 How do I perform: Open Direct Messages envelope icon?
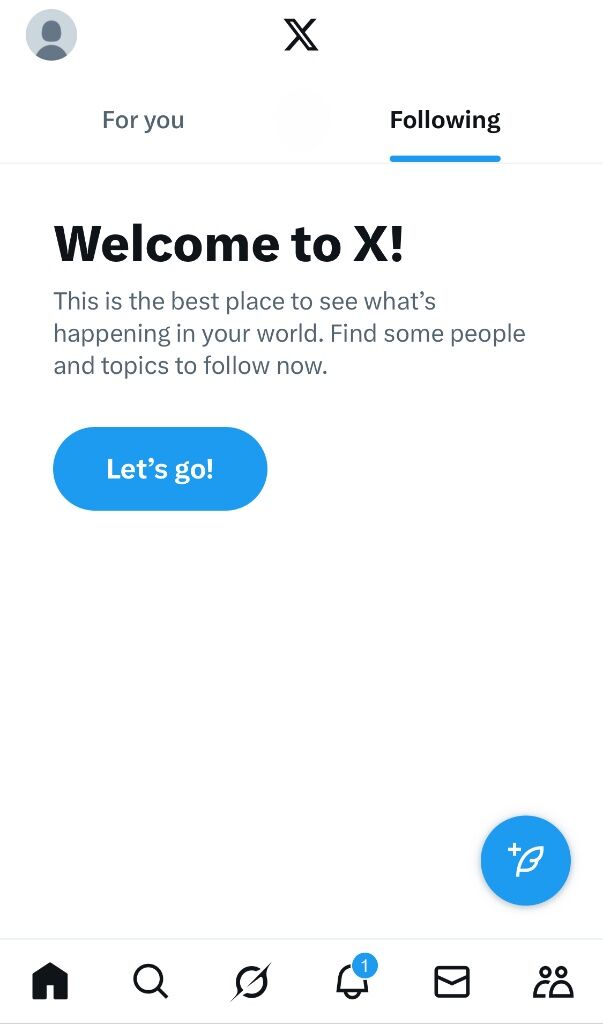point(452,982)
